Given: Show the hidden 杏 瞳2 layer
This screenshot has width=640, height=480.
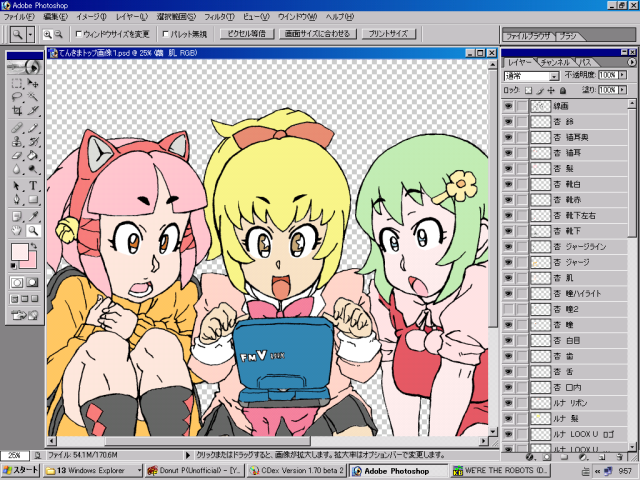Looking at the screenshot, I should [x=508, y=309].
